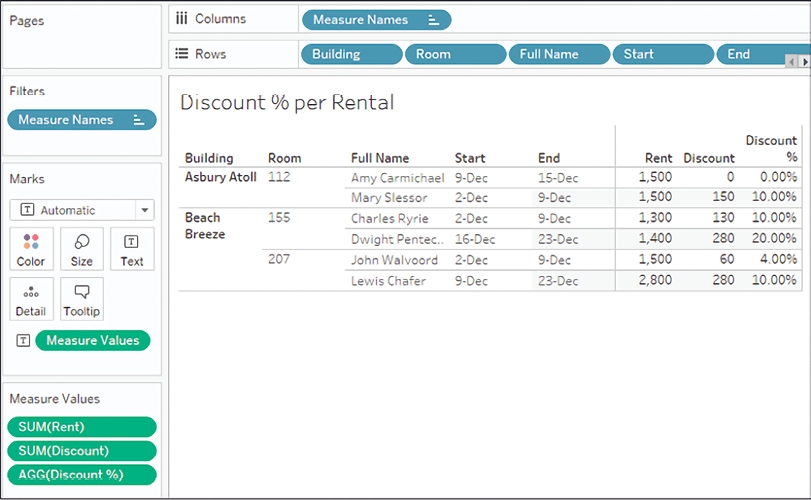
Task: Click the Text marks card icon
Action: (x=132, y=249)
